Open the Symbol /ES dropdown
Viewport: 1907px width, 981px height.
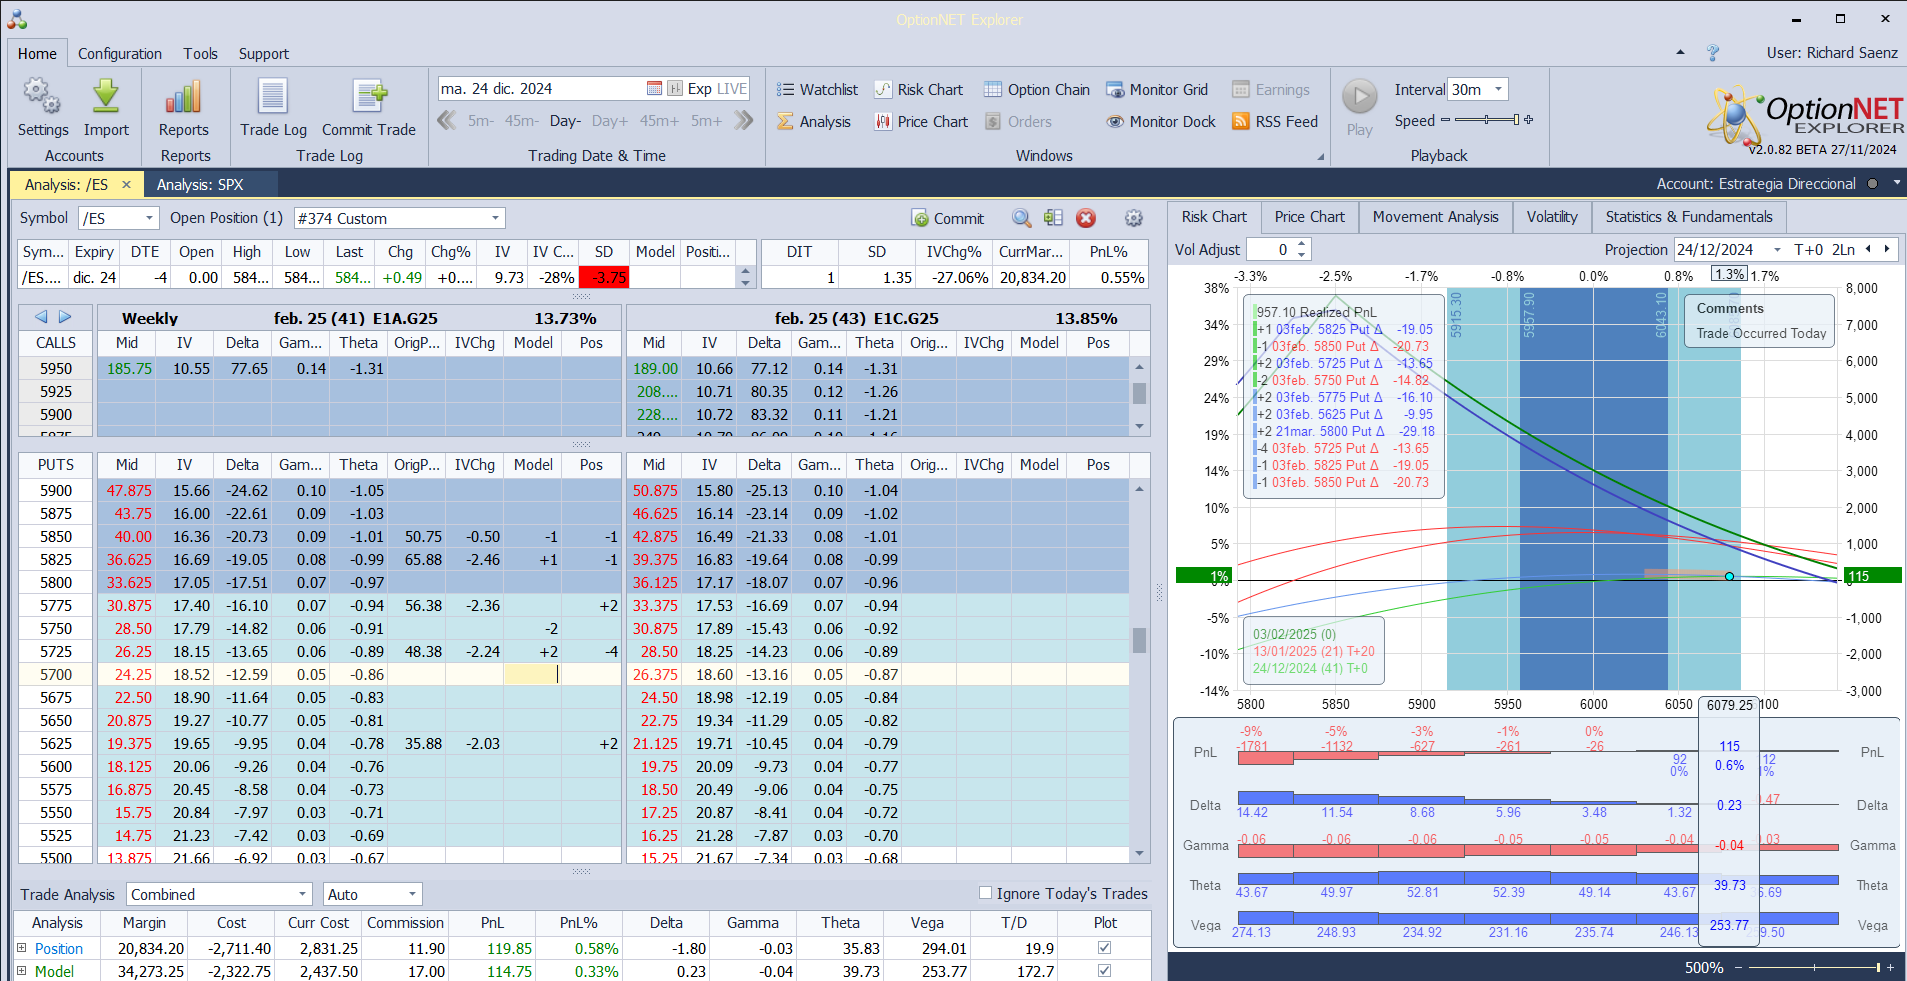150,218
